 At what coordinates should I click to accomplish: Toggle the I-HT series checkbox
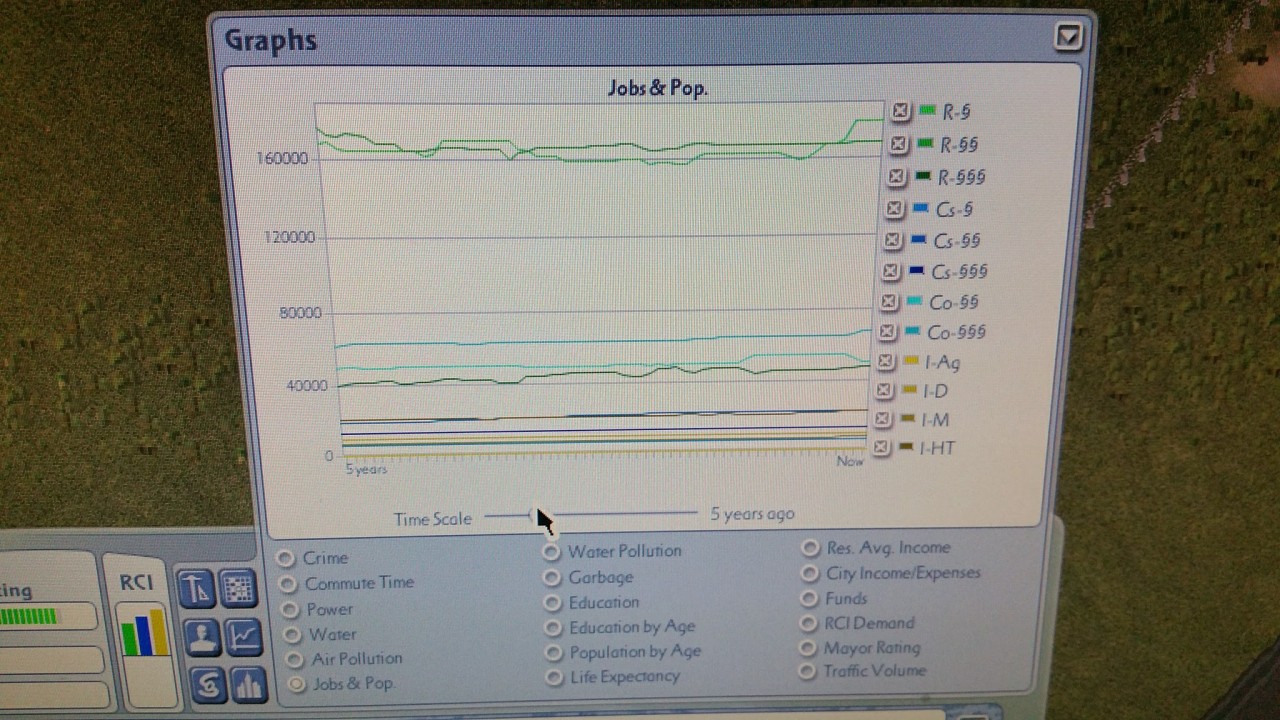(x=881, y=447)
